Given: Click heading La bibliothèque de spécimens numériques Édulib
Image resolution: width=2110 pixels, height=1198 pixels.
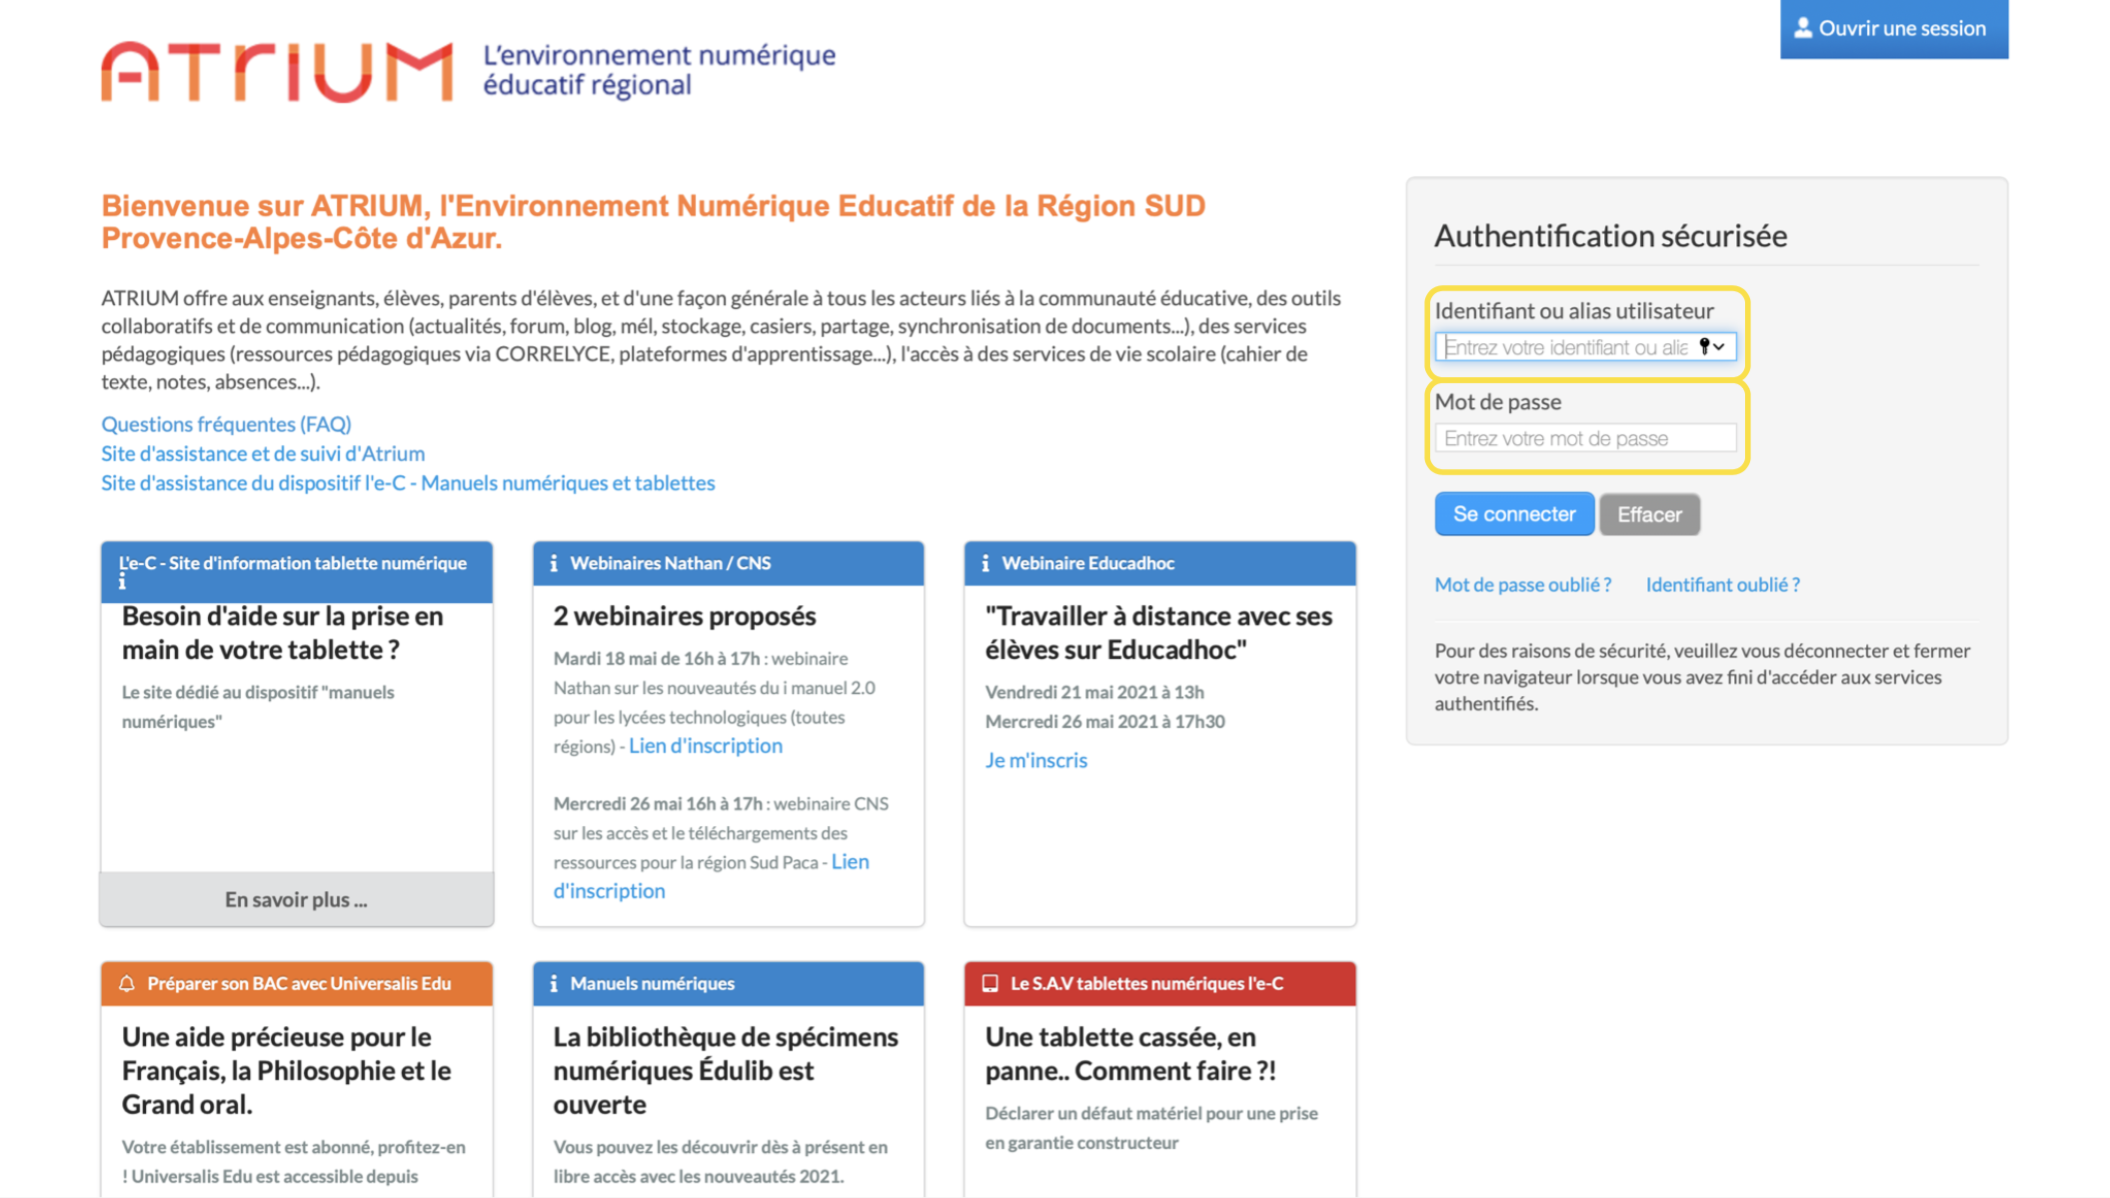Looking at the screenshot, I should 726,1070.
